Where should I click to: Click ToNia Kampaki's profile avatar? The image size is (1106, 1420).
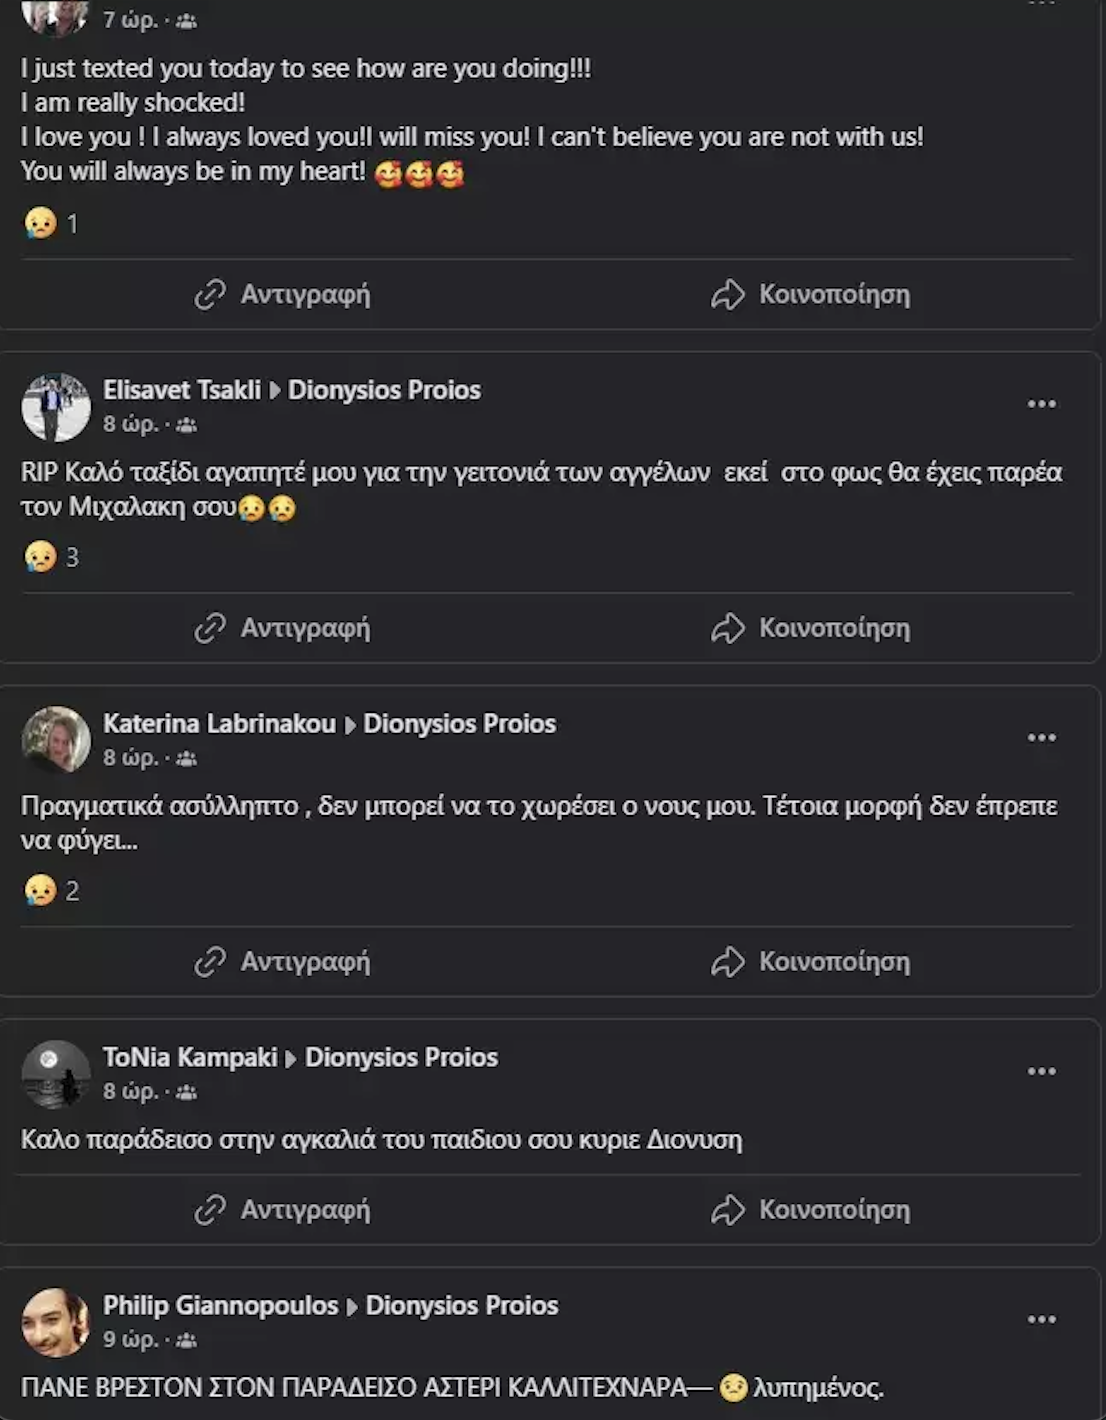tap(56, 1074)
